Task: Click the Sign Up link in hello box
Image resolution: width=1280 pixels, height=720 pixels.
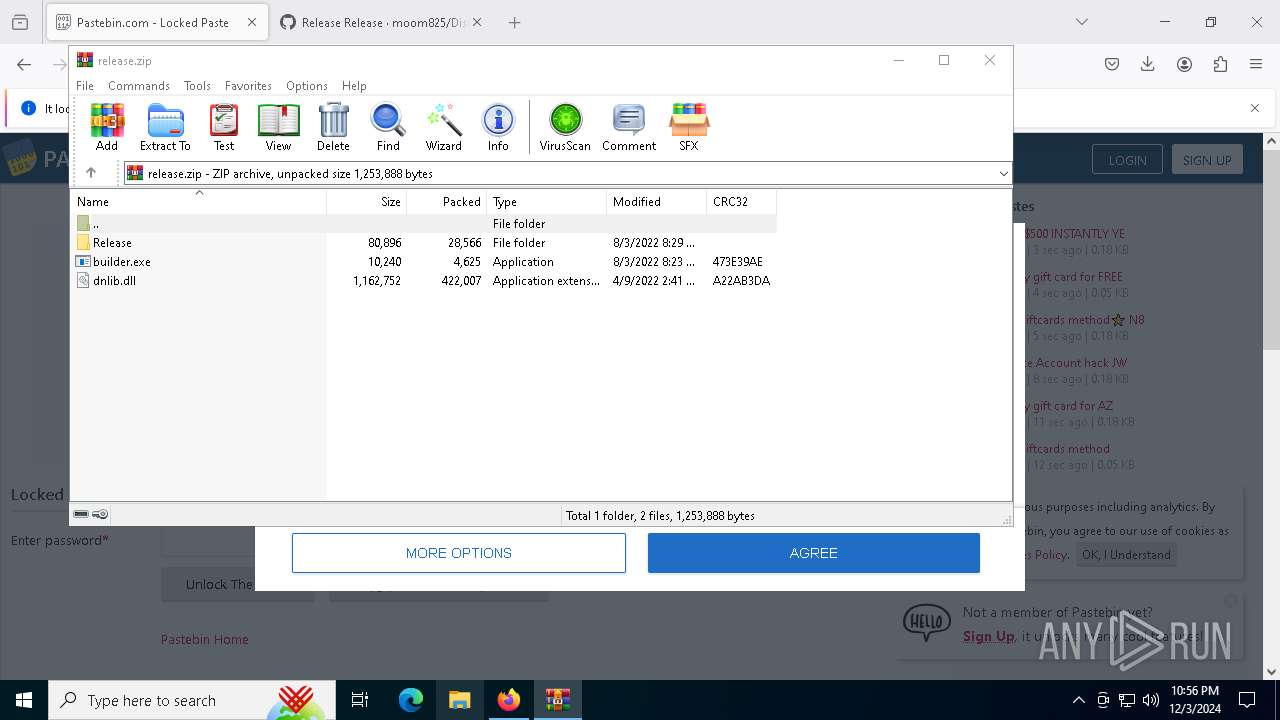Action: point(989,636)
